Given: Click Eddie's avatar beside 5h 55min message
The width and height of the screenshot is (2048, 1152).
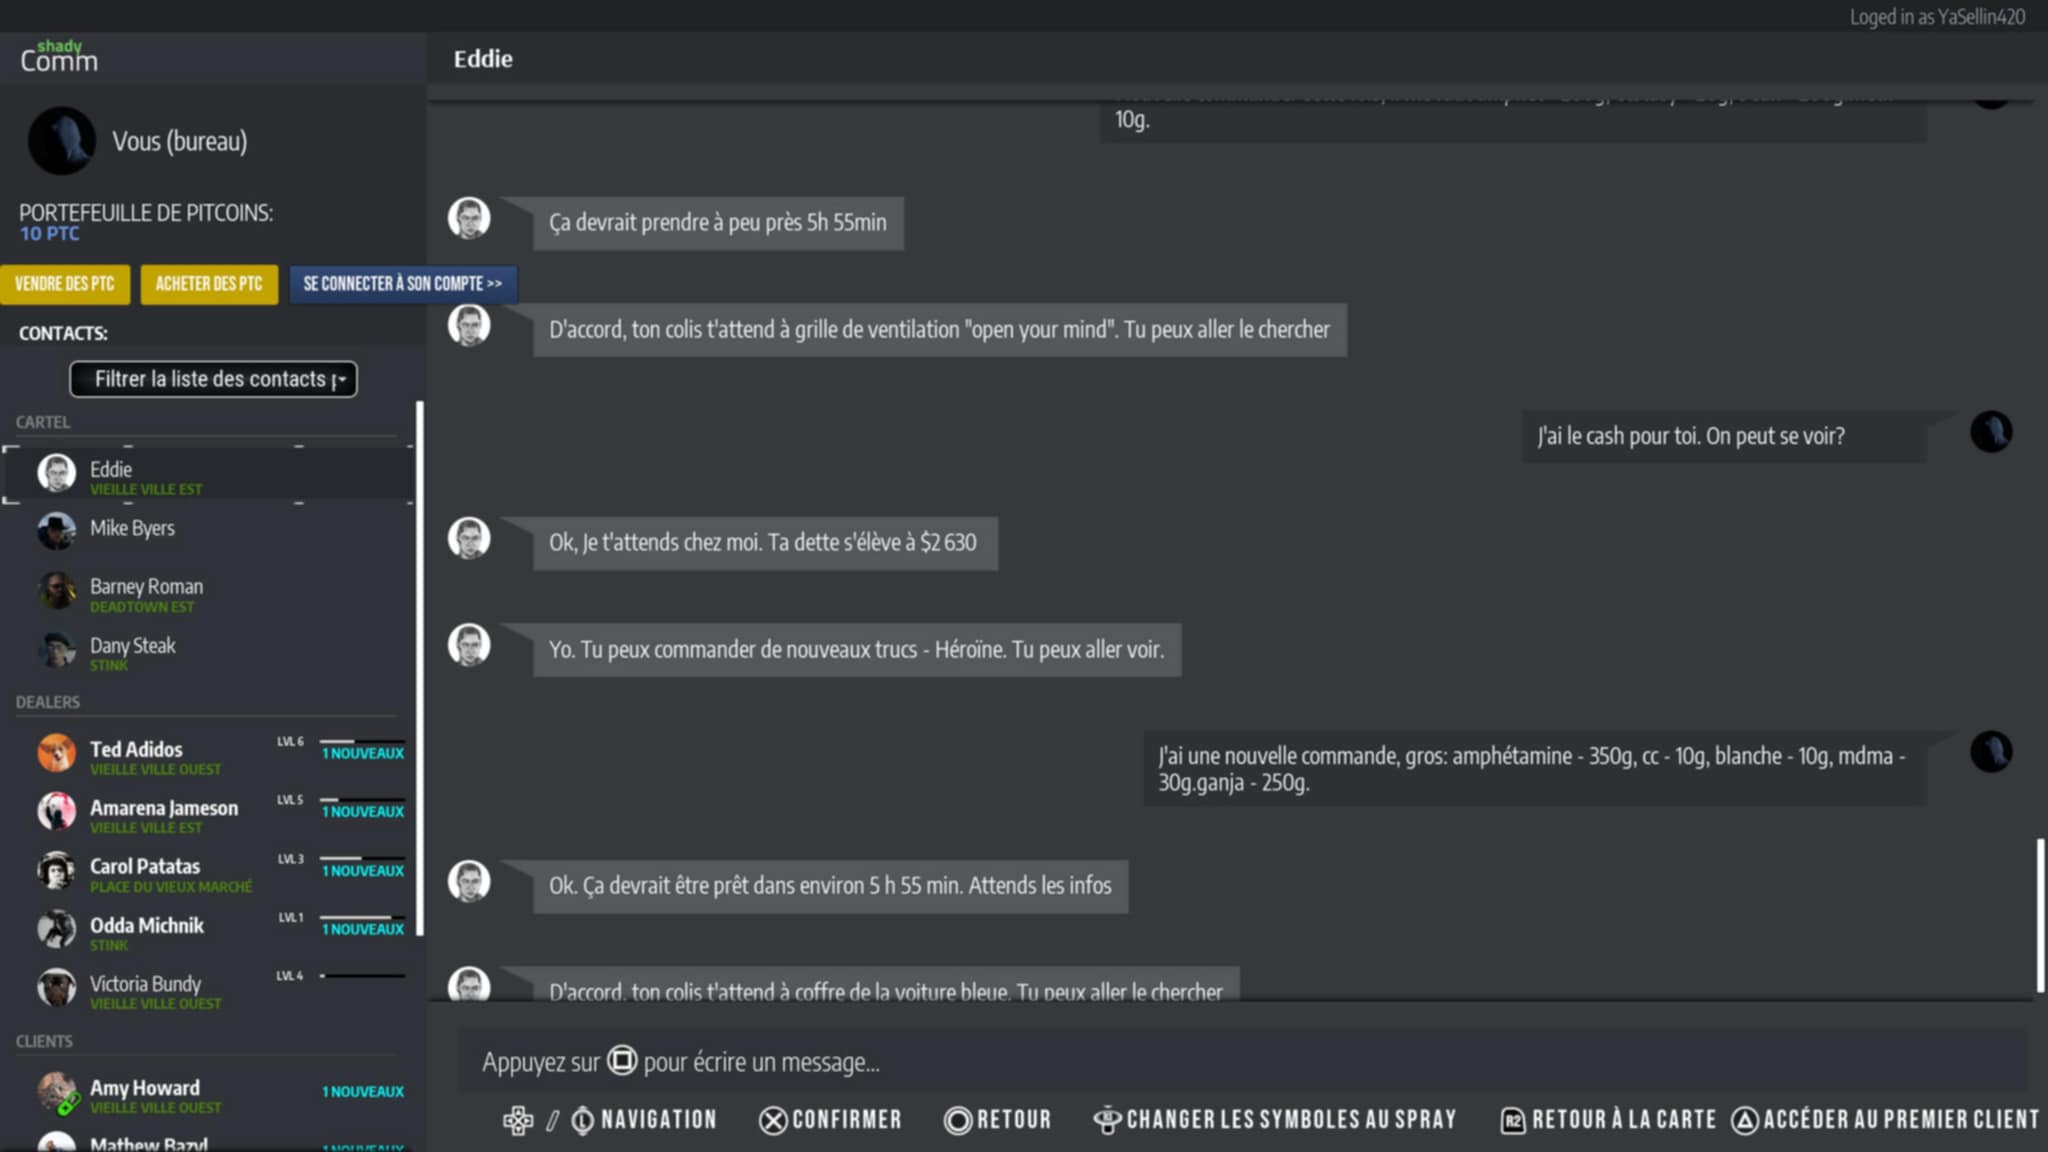Looking at the screenshot, I should coord(469,218).
